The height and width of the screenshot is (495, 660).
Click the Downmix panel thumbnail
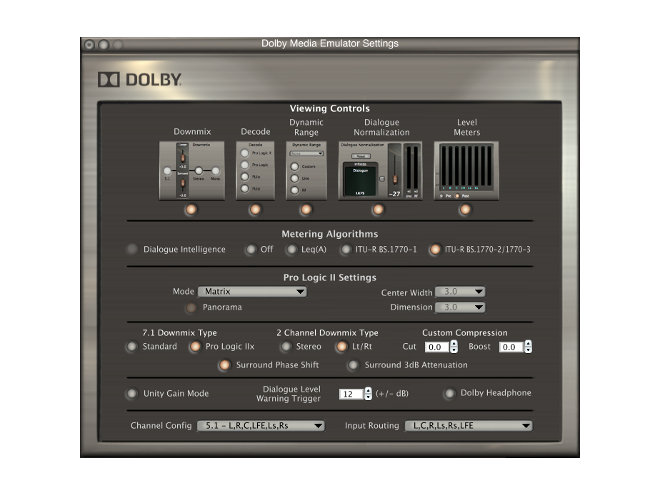192,170
